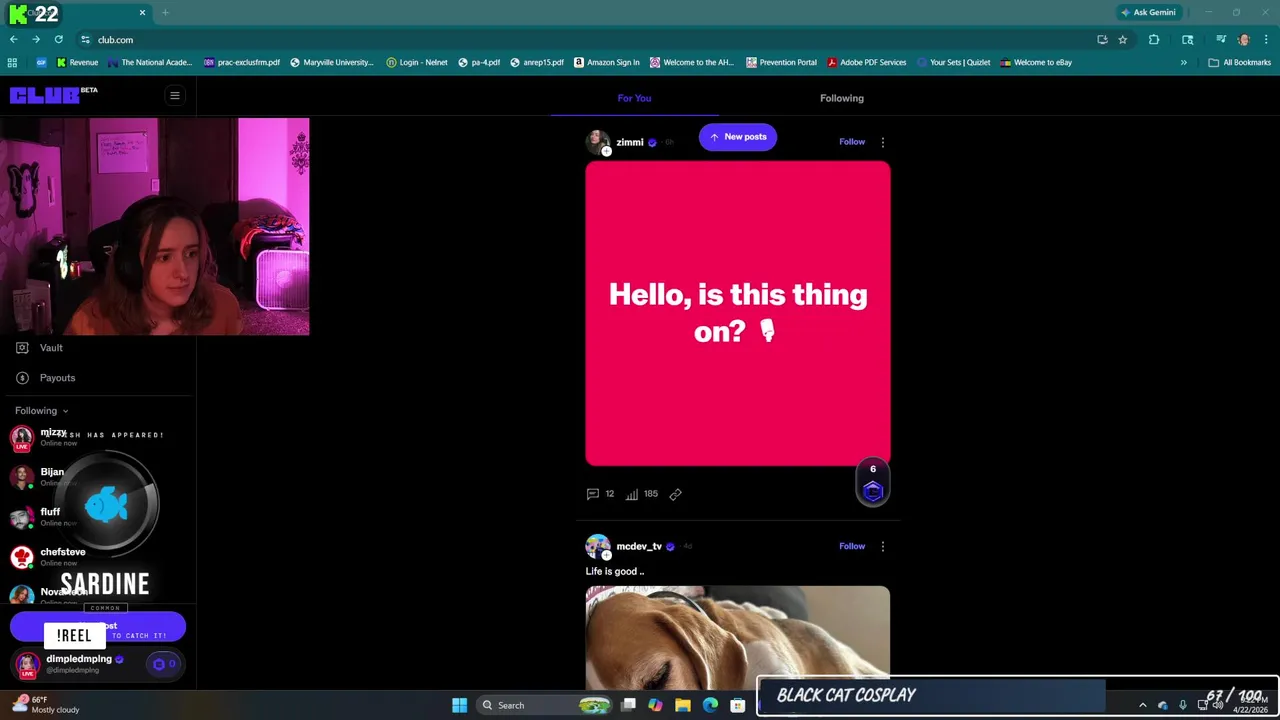1280x720 pixels.
Task: Open Windows Start menu
Action: 459,705
